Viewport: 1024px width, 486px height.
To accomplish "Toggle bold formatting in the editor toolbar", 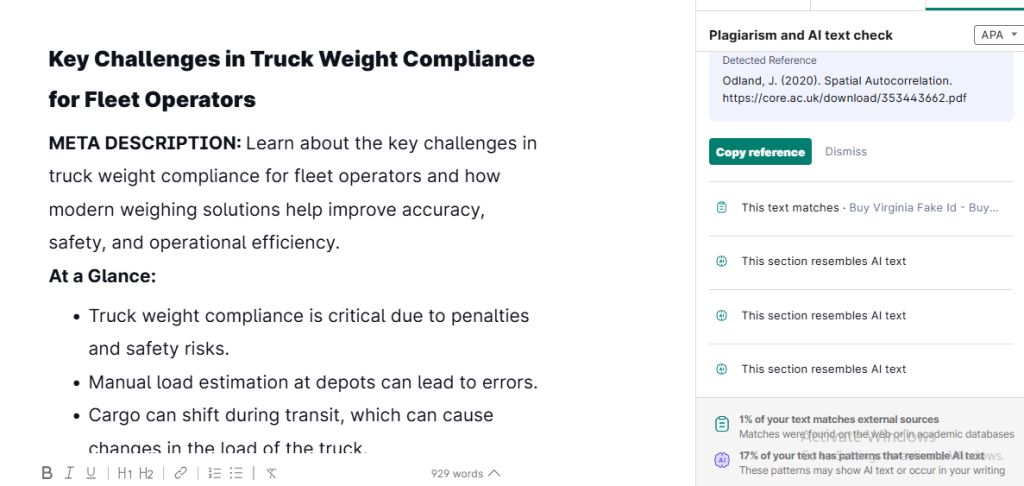I will point(47,473).
